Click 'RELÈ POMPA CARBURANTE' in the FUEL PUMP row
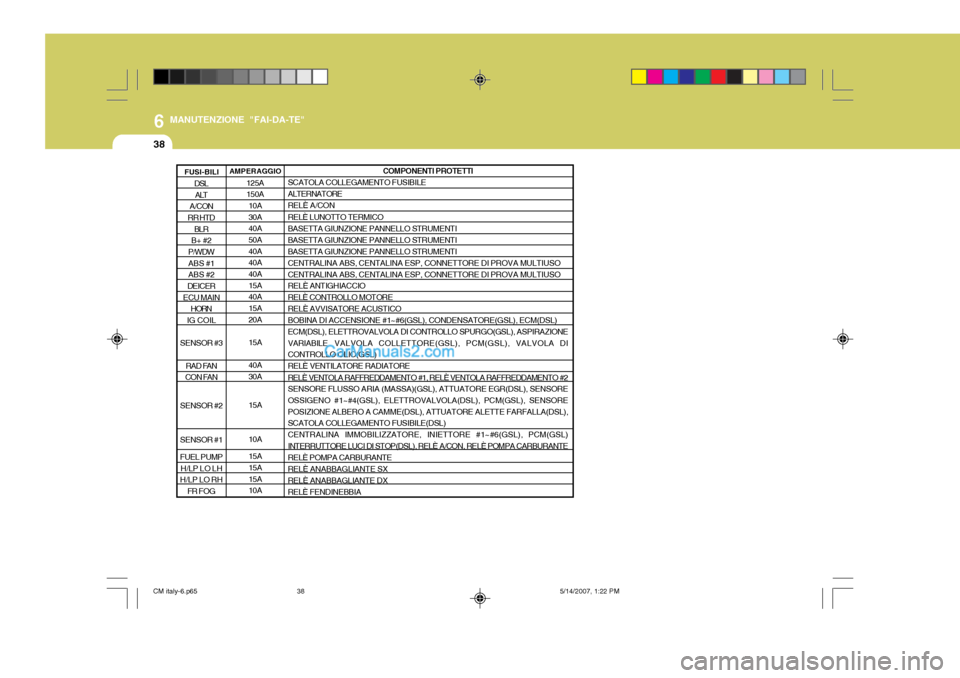 (x=340, y=458)
